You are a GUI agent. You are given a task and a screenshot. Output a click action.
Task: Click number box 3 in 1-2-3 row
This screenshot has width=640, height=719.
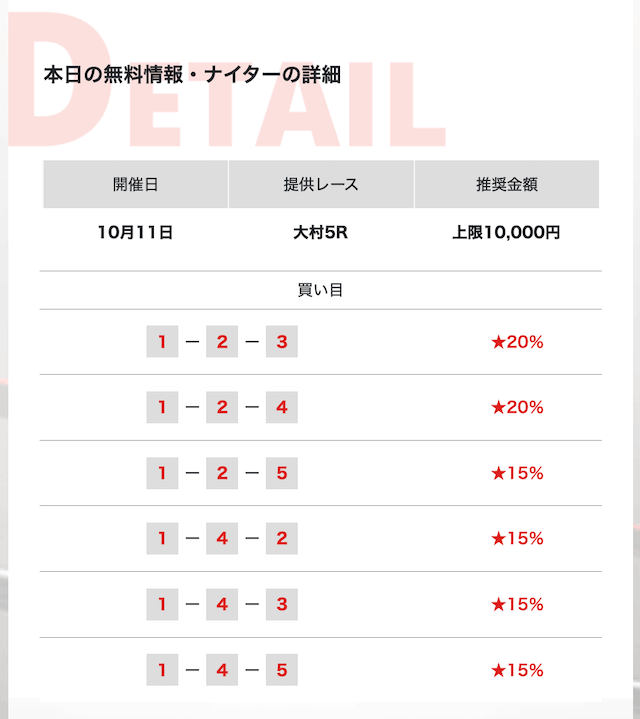pos(281,342)
